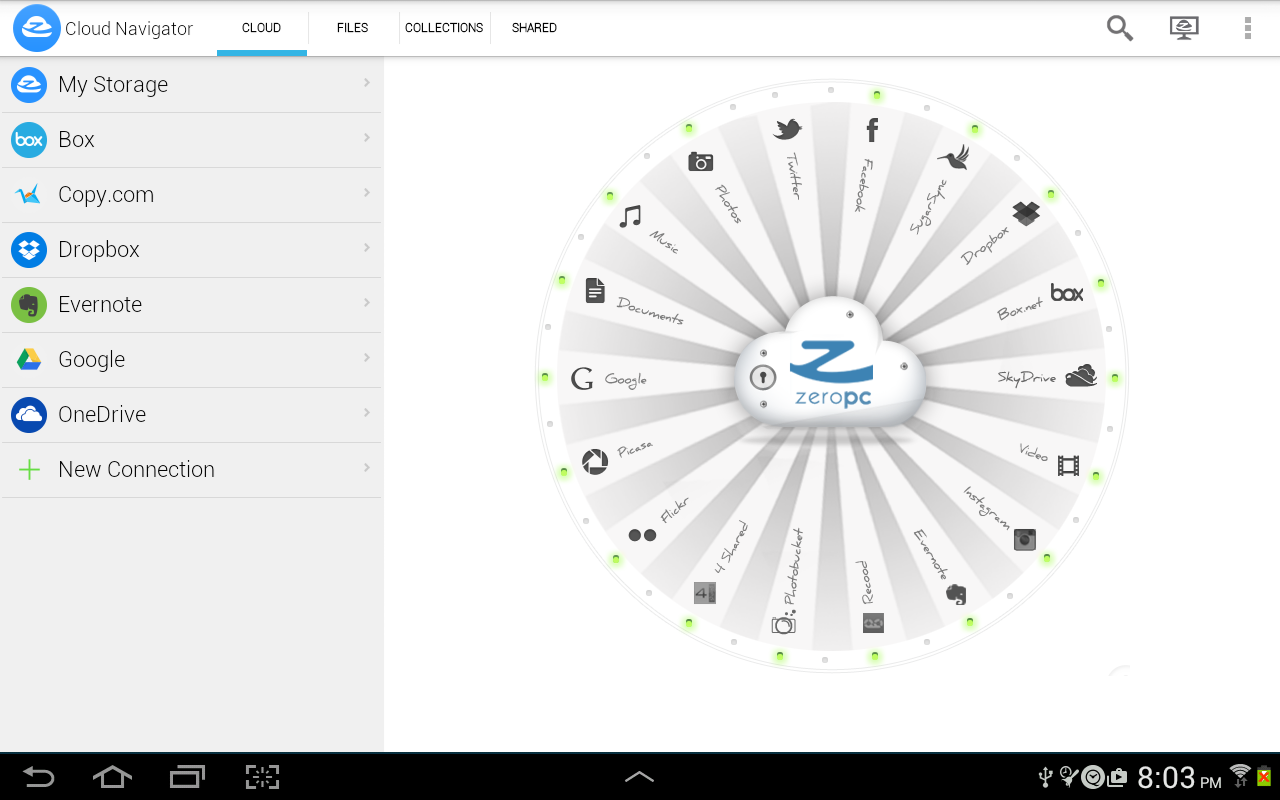Select the Photobucket camera icon

click(783, 623)
